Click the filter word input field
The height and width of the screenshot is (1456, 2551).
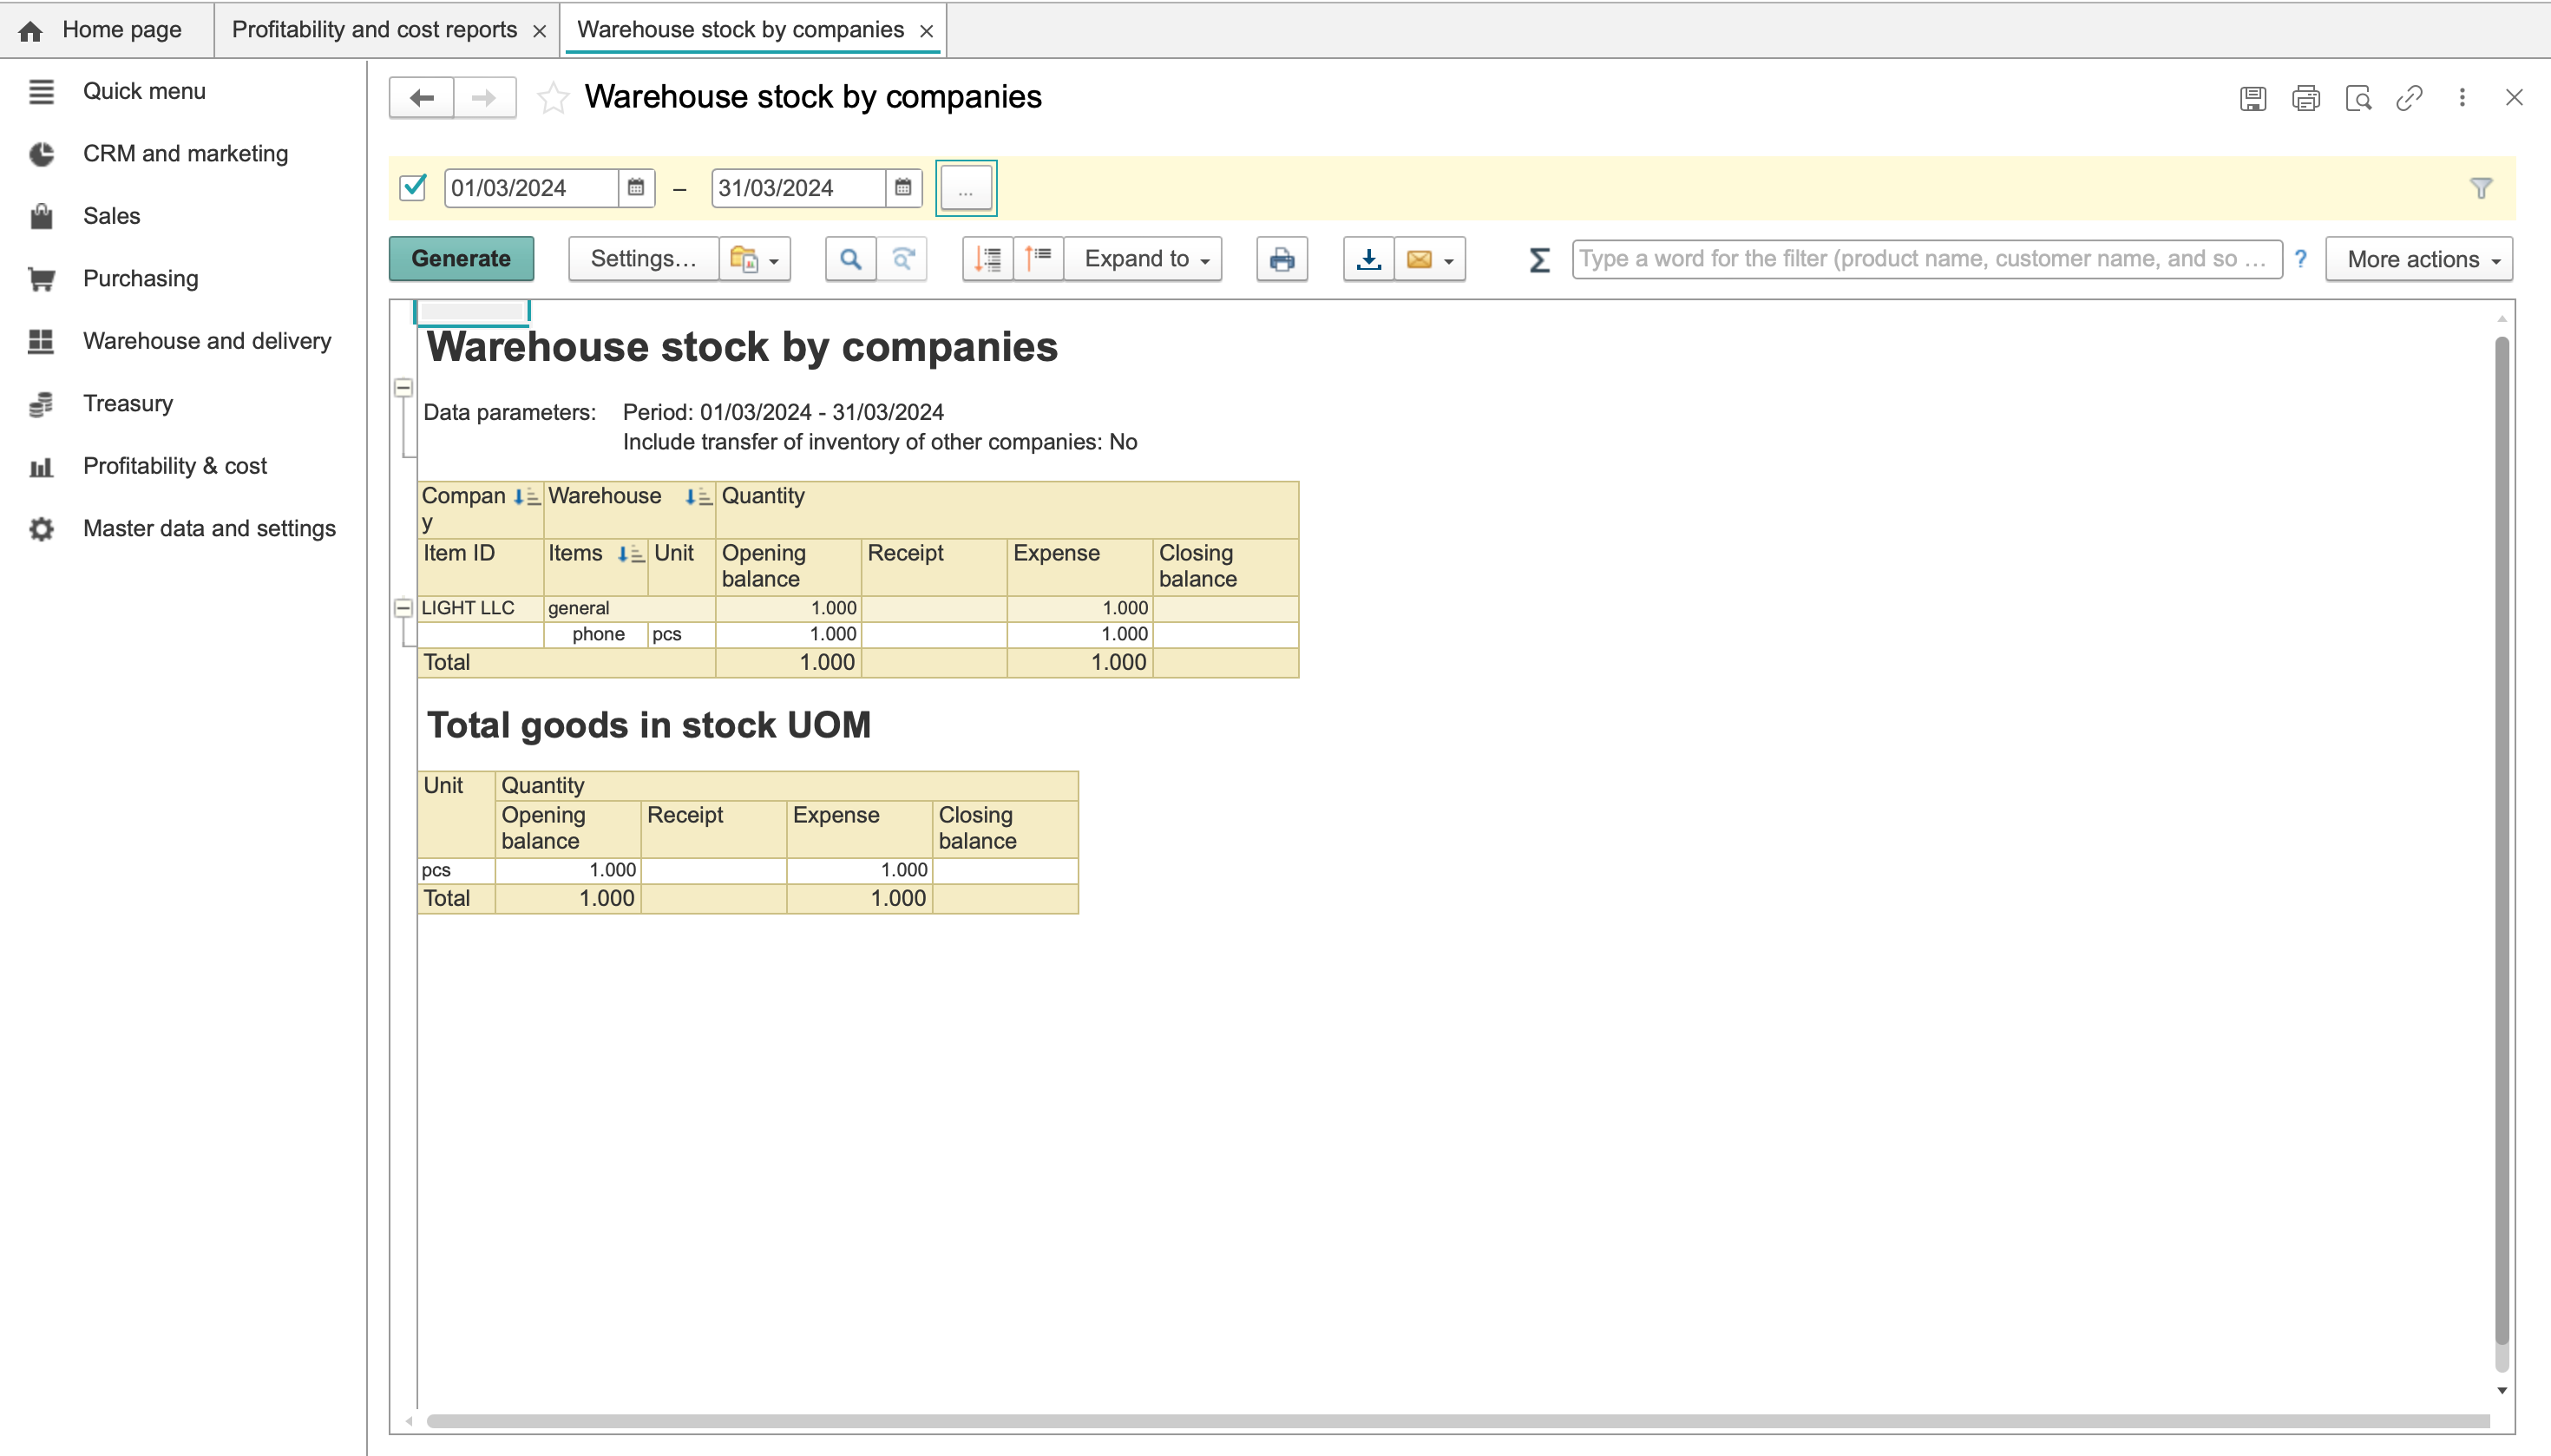pyautogui.click(x=1925, y=259)
